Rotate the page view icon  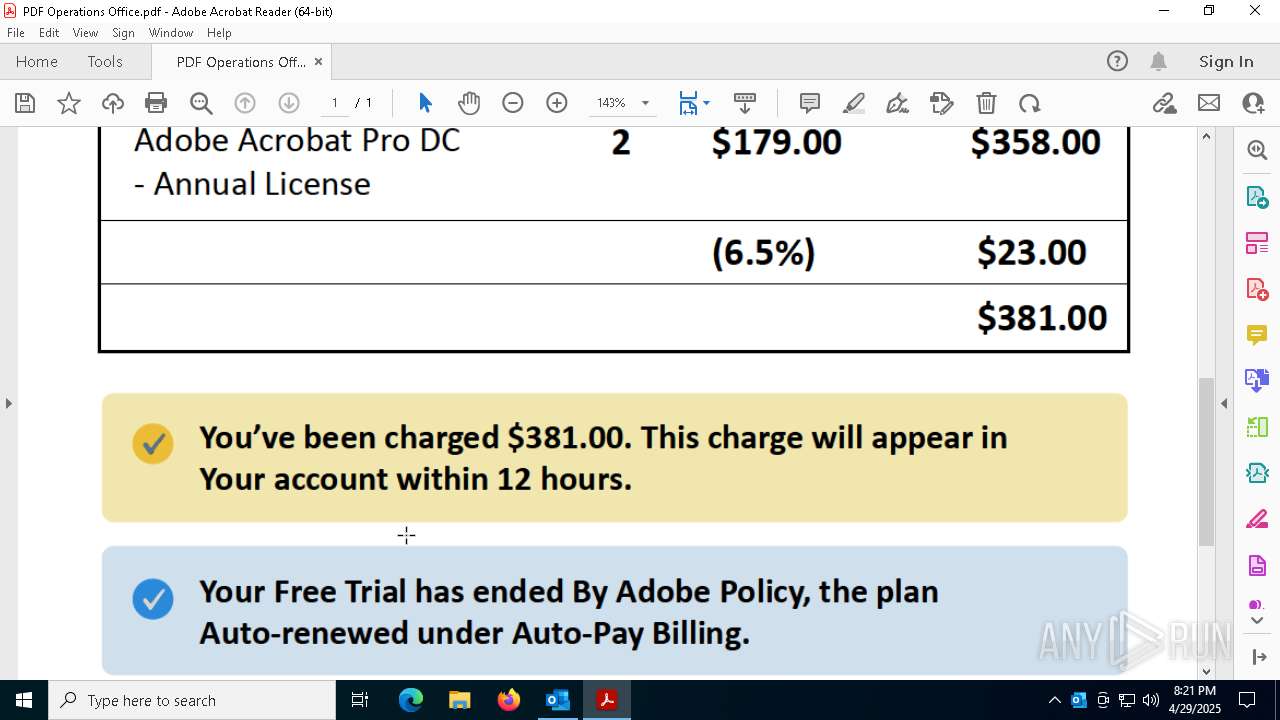point(1030,103)
